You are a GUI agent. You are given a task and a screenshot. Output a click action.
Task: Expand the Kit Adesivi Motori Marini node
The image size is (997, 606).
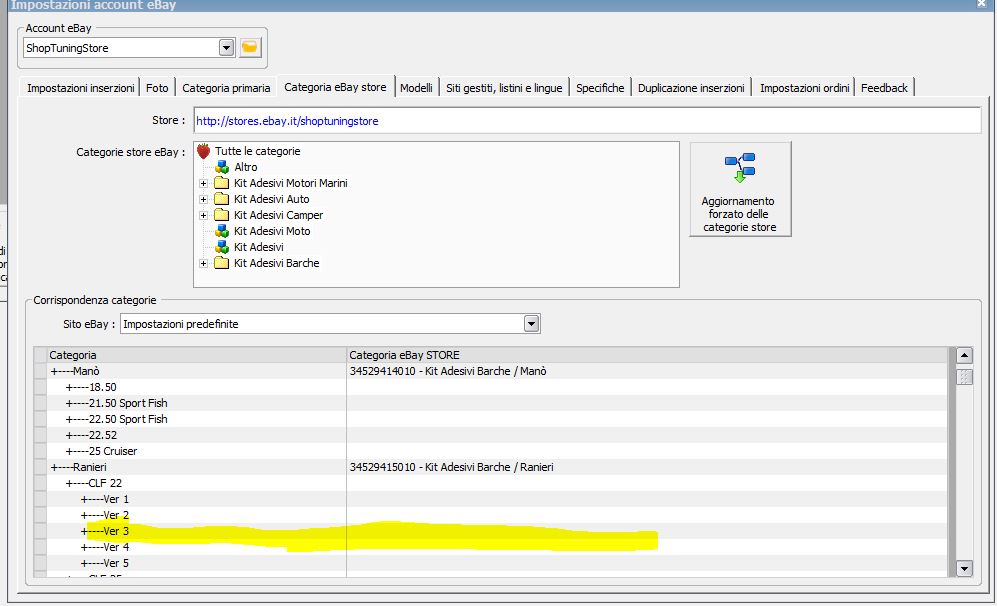[x=203, y=183]
